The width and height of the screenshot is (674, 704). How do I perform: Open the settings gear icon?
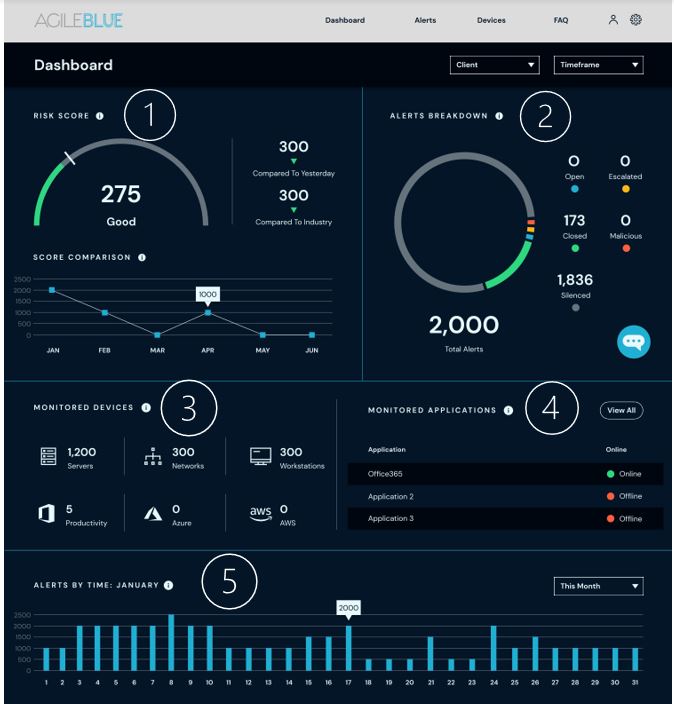click(635, 20)
